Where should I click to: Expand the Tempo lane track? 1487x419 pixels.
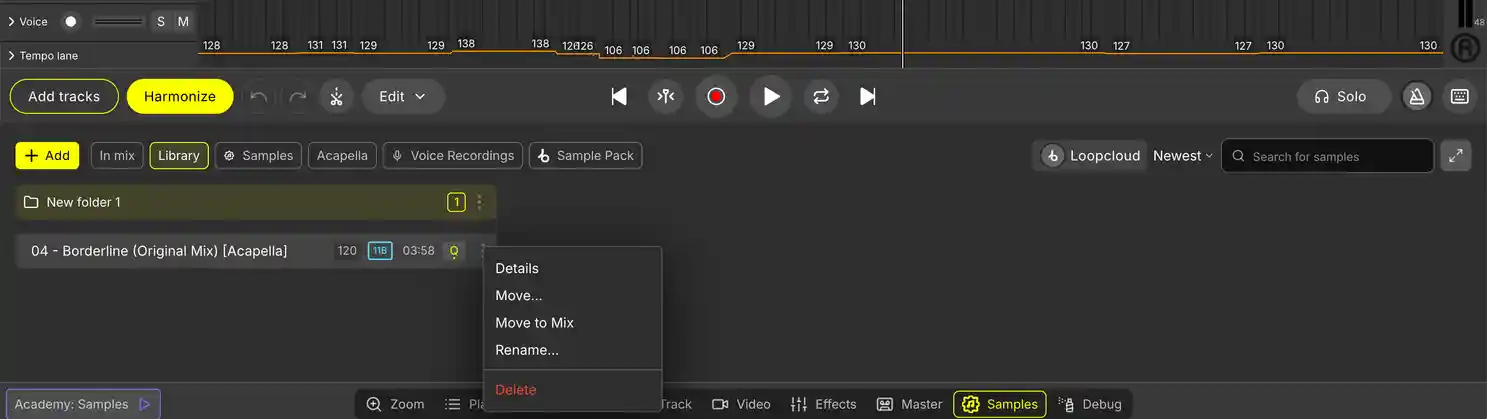coord(11,56)
